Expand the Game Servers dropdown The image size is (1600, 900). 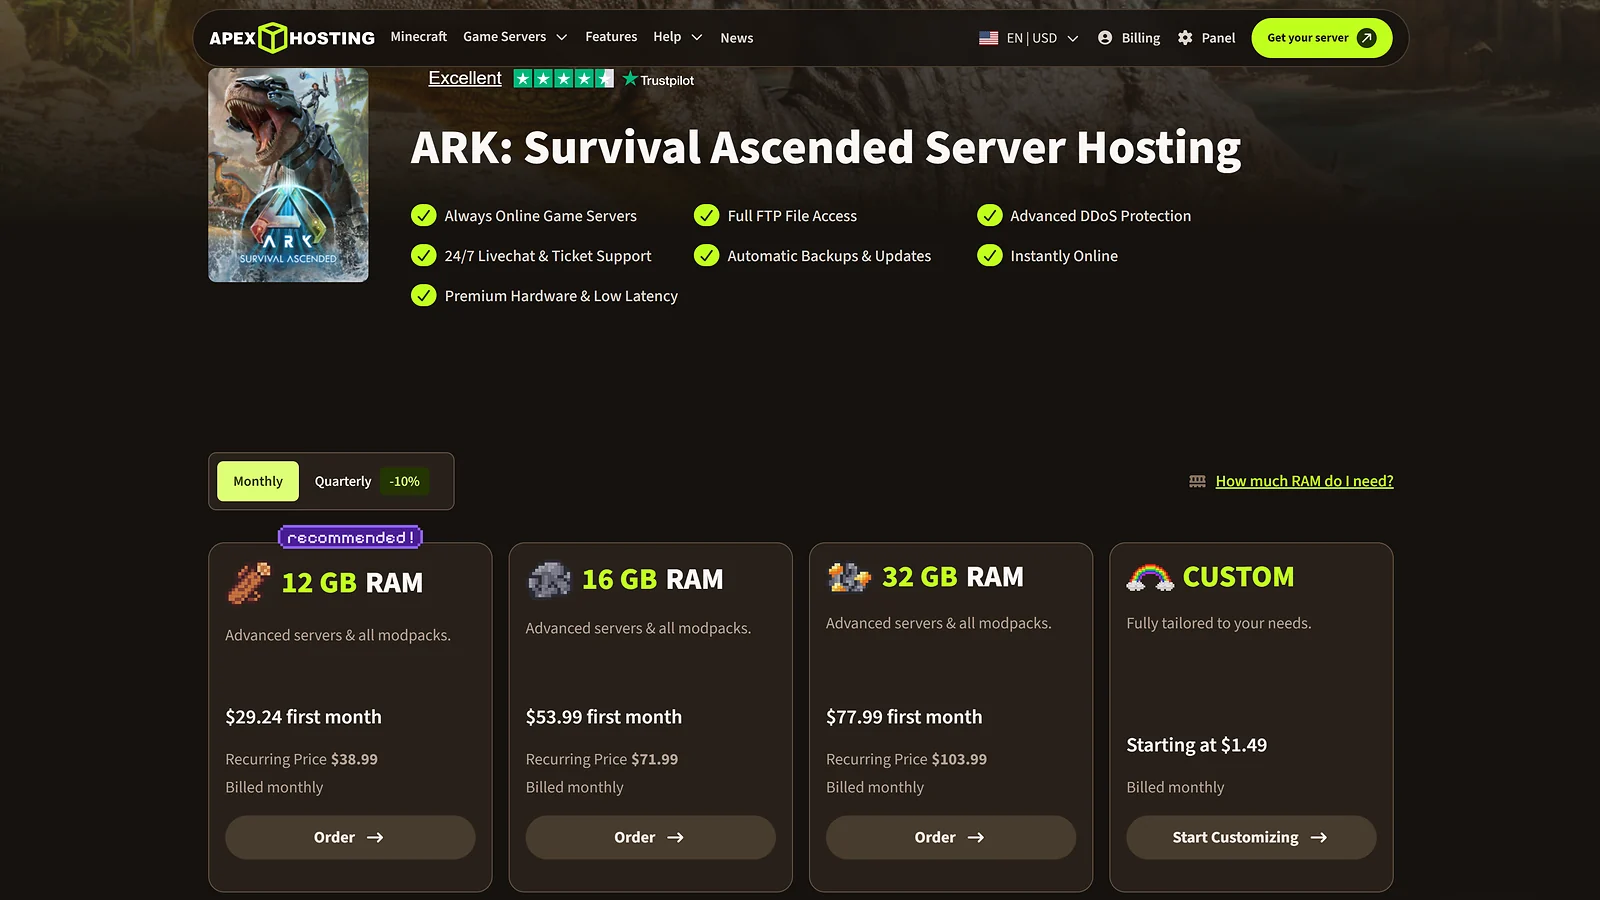coord(515,37)
